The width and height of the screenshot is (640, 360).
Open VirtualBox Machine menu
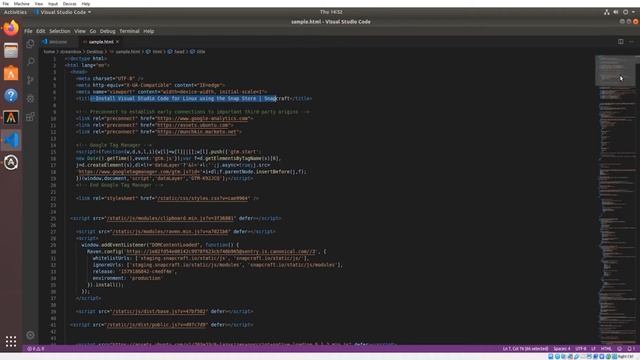pos(22,4)
